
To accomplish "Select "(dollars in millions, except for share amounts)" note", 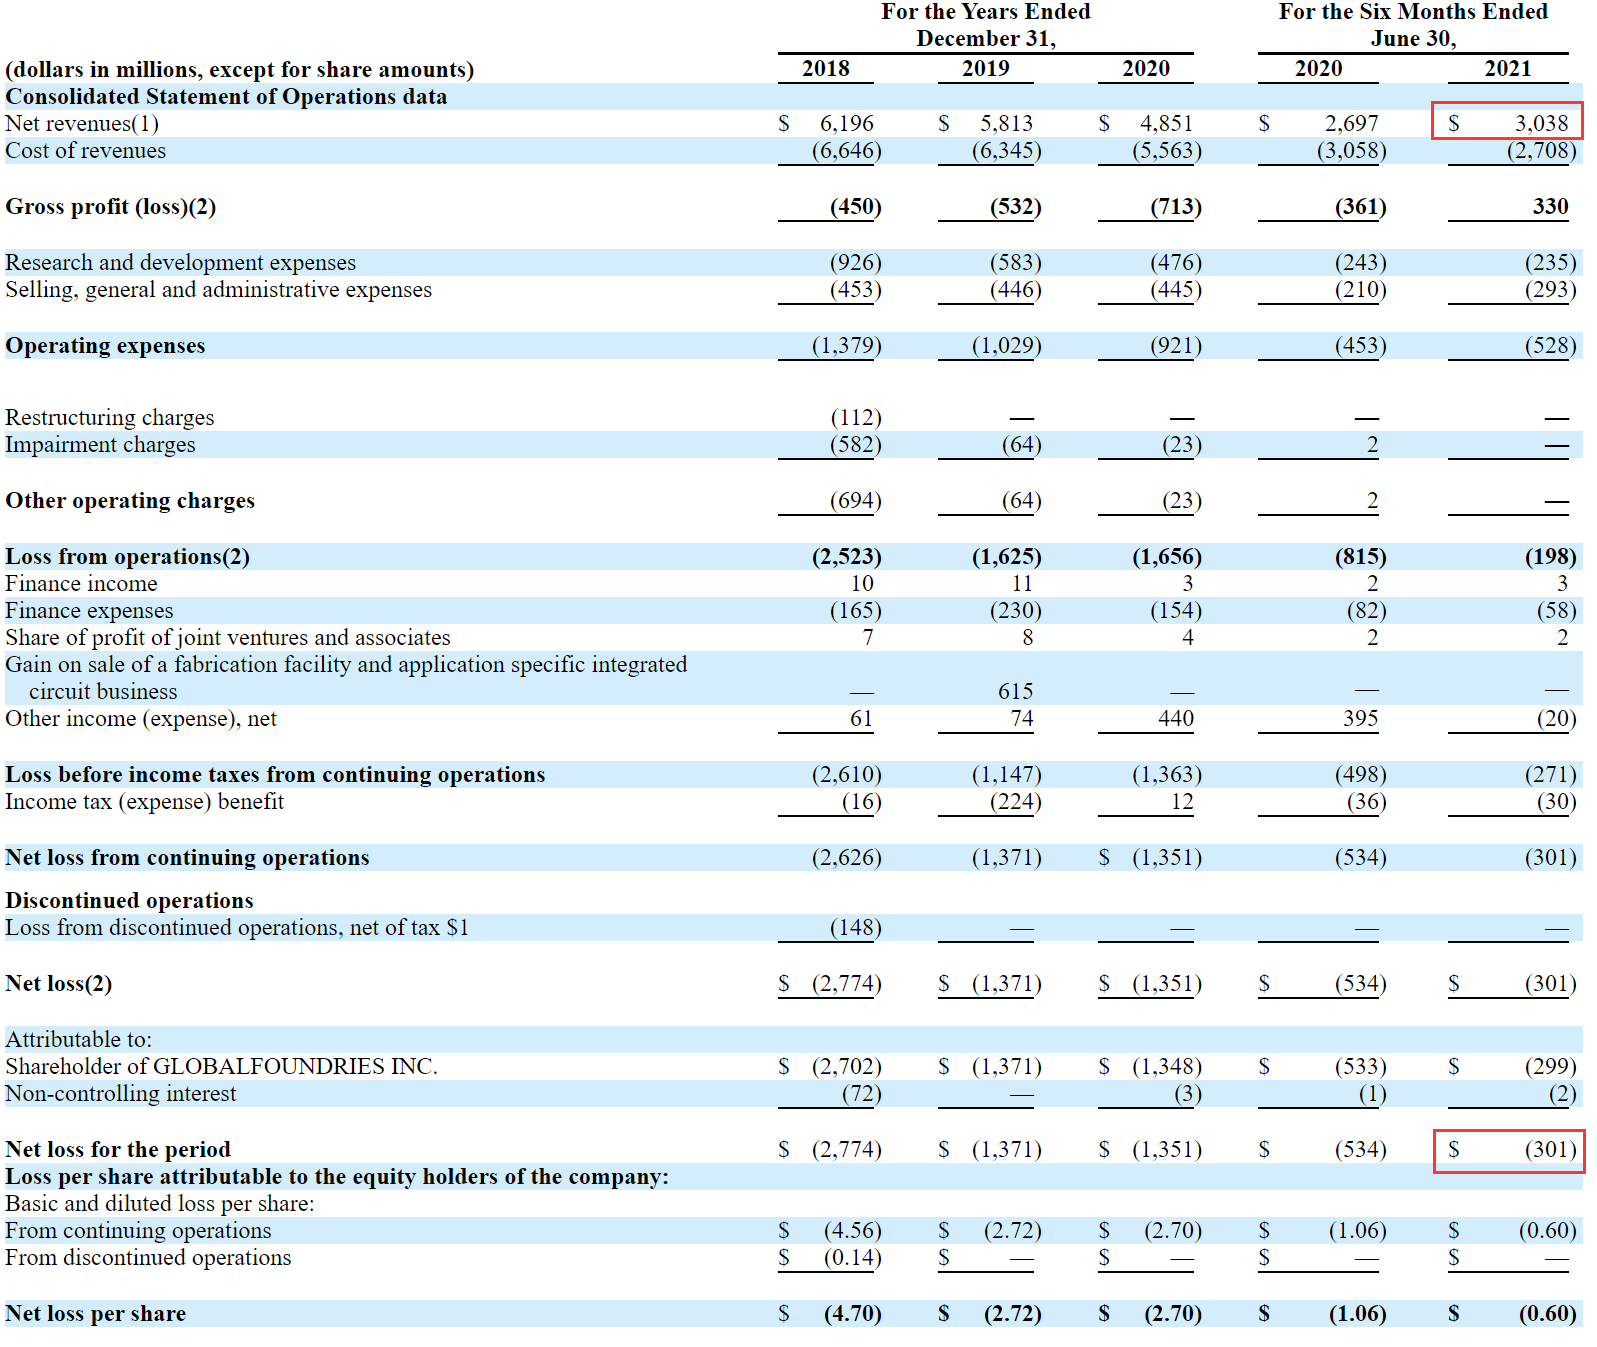I will (240, 69).
